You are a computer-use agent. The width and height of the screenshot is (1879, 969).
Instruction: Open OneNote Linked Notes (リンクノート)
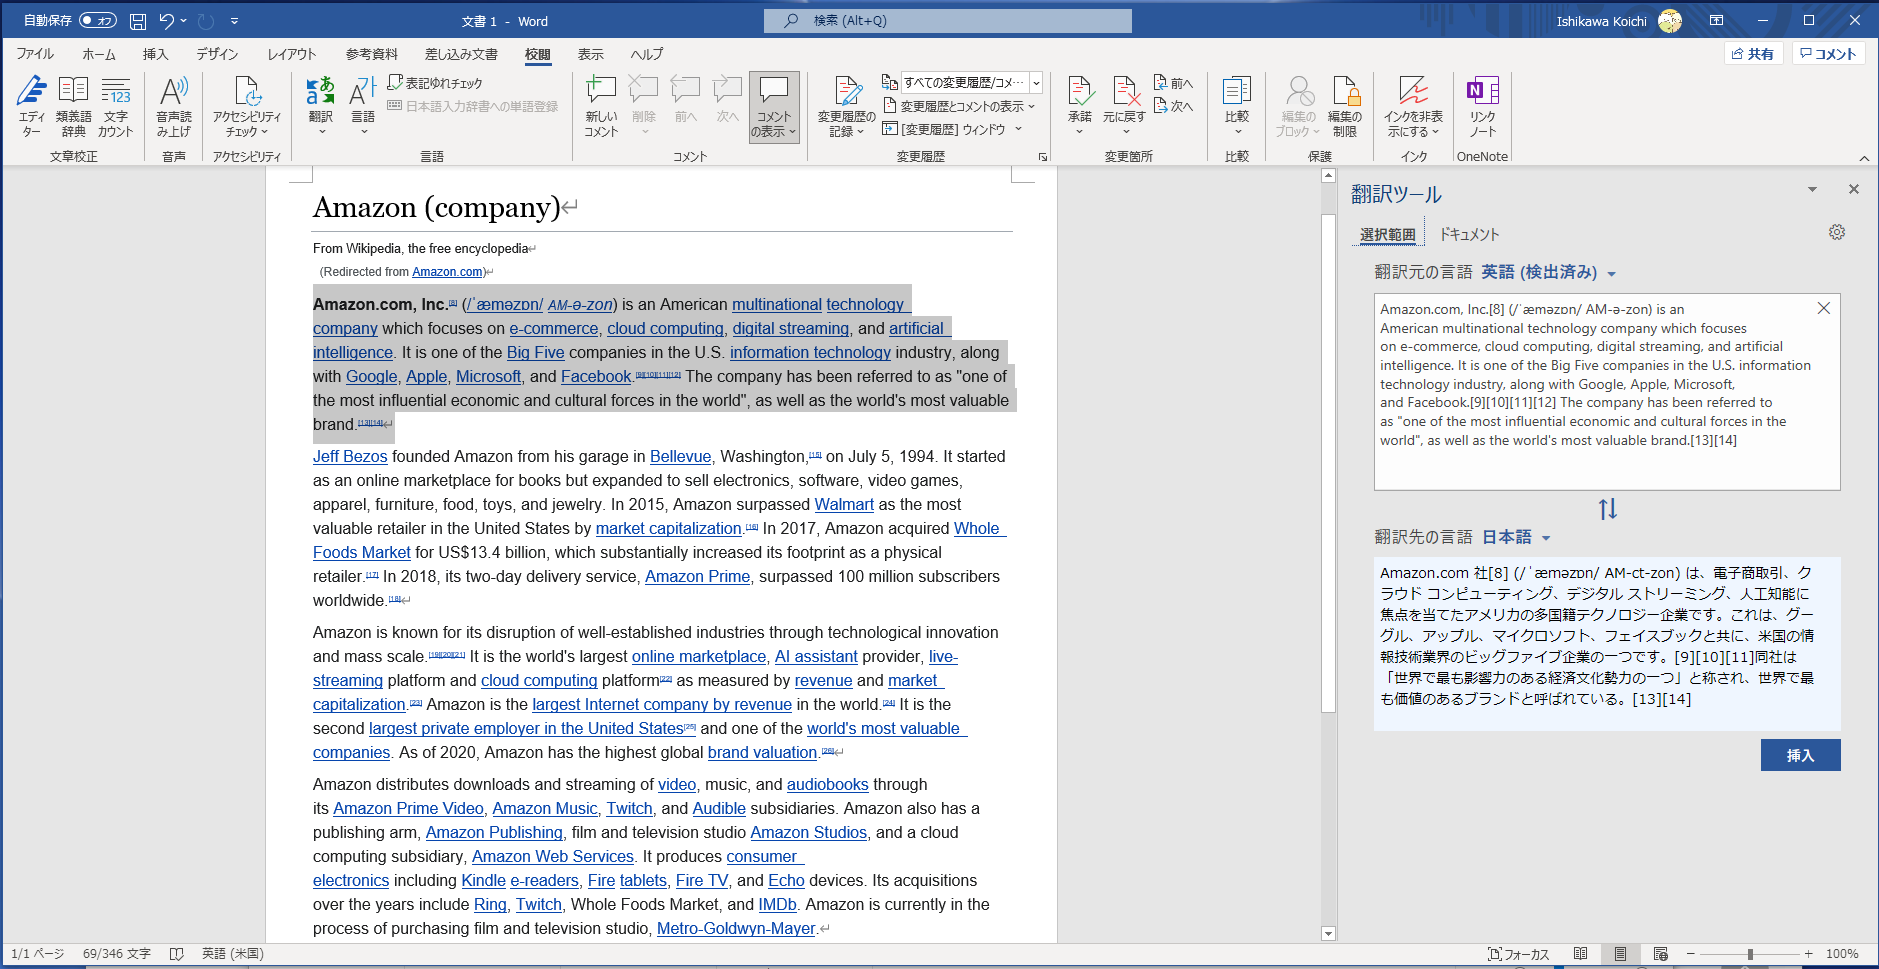pyautogui.click(x=1482, y=106)
